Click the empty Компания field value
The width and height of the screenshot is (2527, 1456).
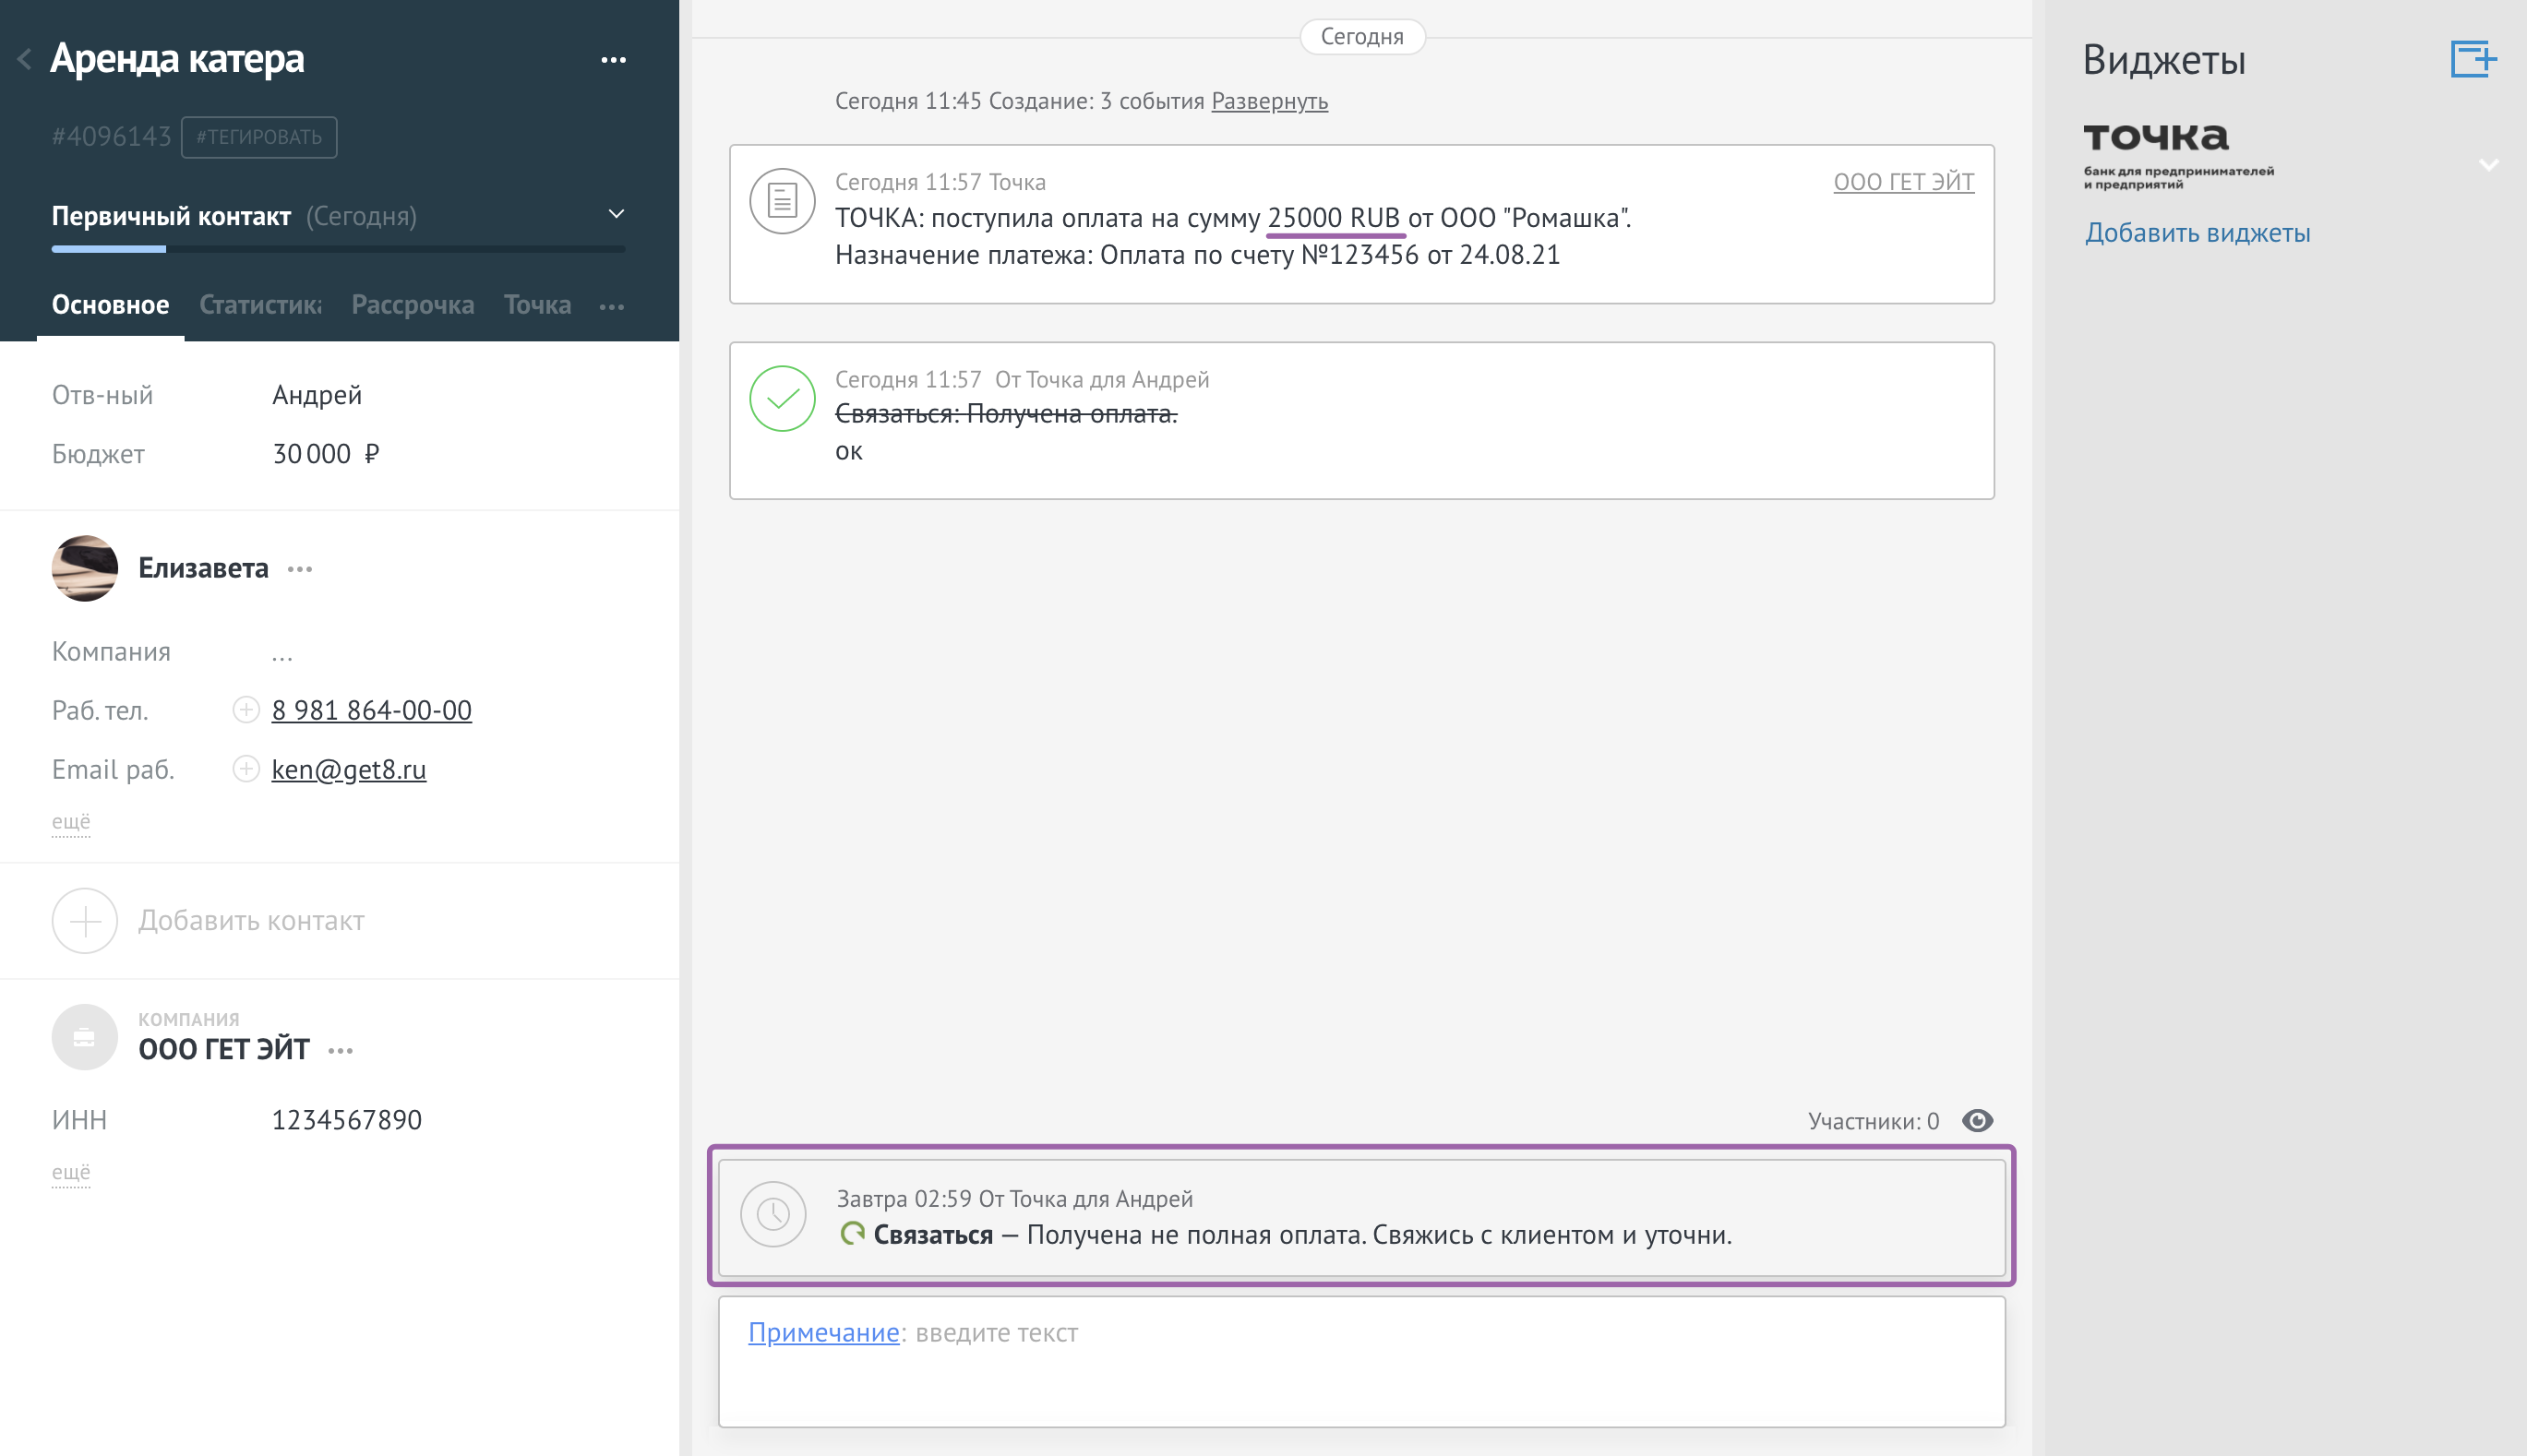[x=282, y=653]
